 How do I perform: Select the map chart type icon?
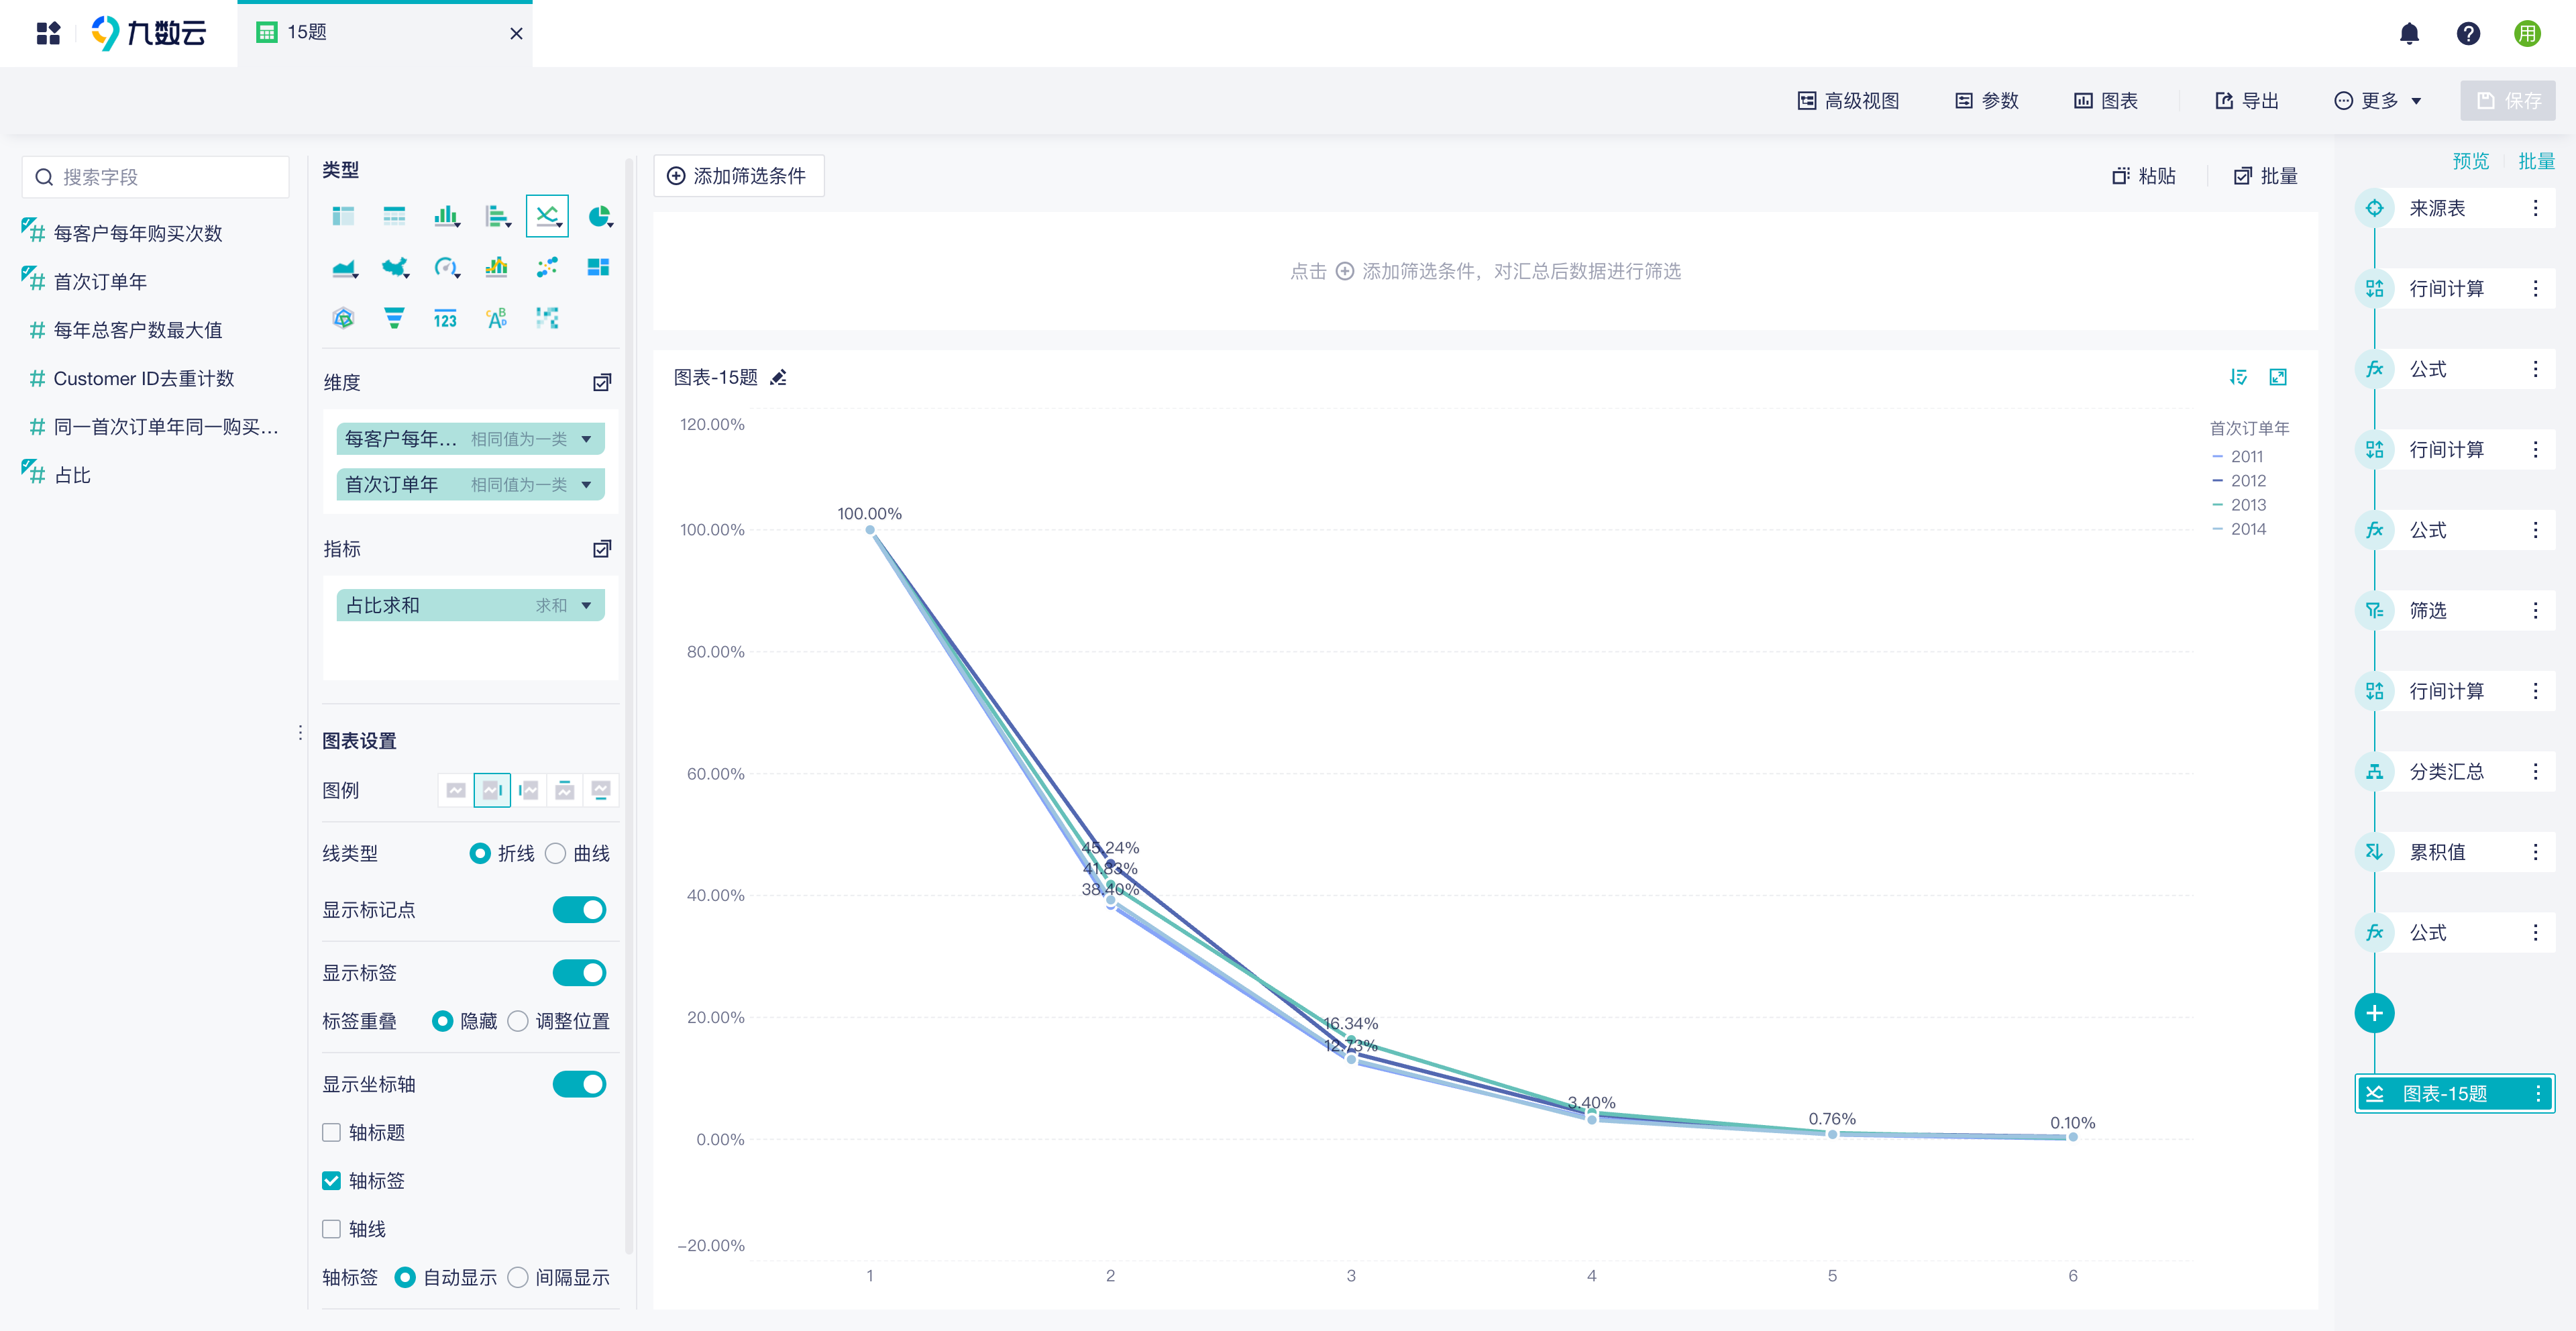396,267
